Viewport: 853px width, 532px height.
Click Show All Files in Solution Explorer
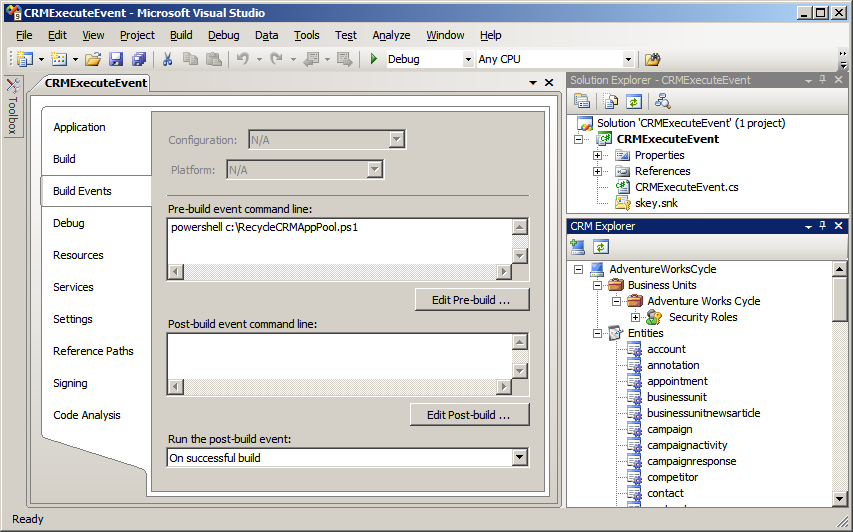(611, 101)
